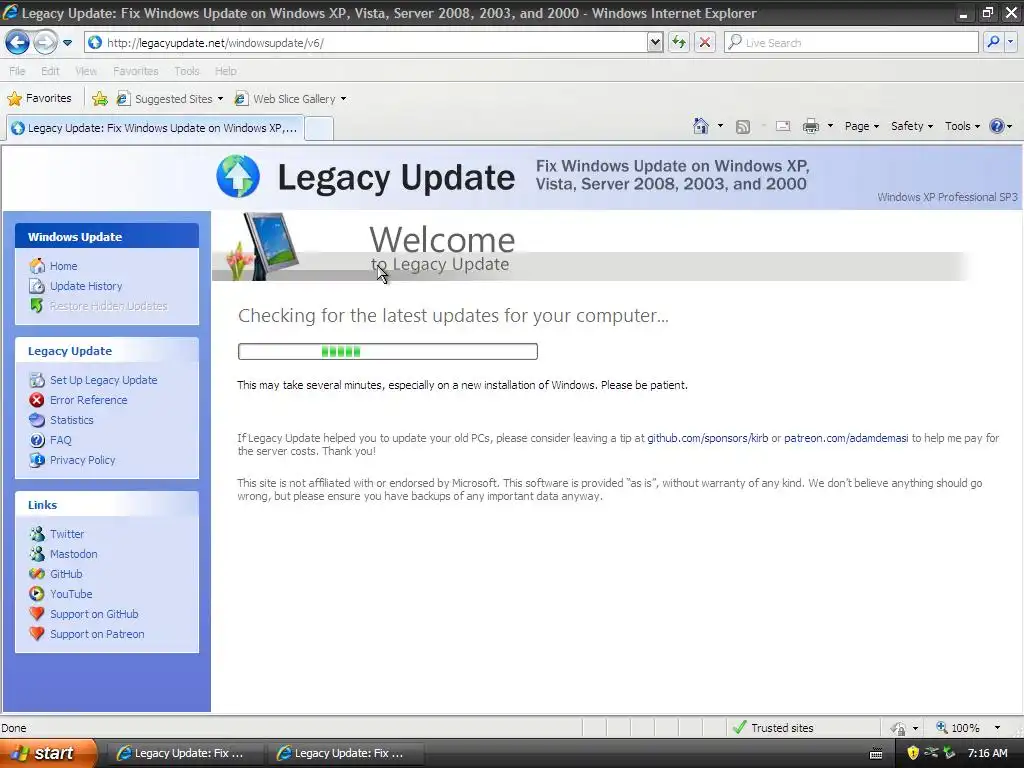Screen dimensions: 1024x768
Task: Click the Statistics sidebar icon
Action: (x=37, y=420)
